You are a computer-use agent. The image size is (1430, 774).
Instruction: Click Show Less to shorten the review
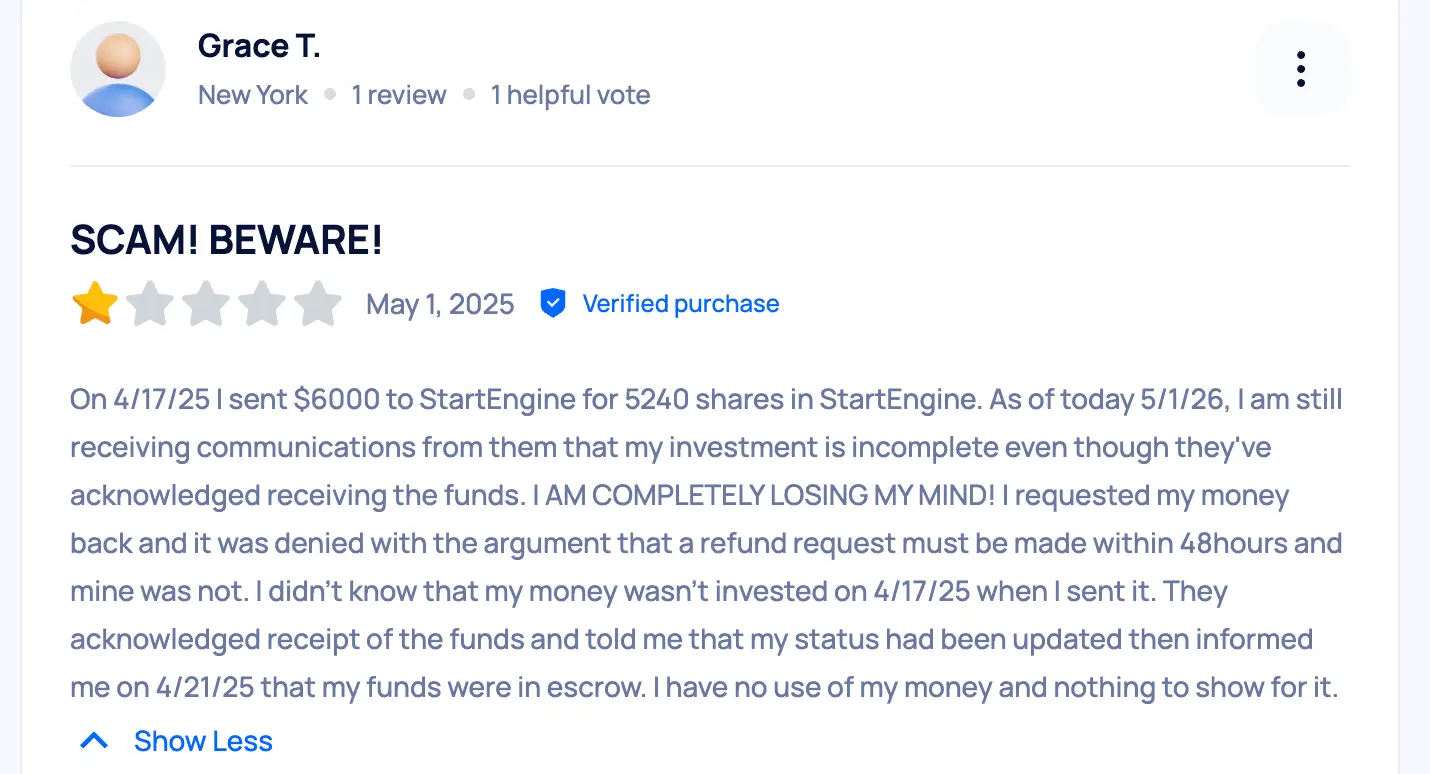[x=203, y=741]
